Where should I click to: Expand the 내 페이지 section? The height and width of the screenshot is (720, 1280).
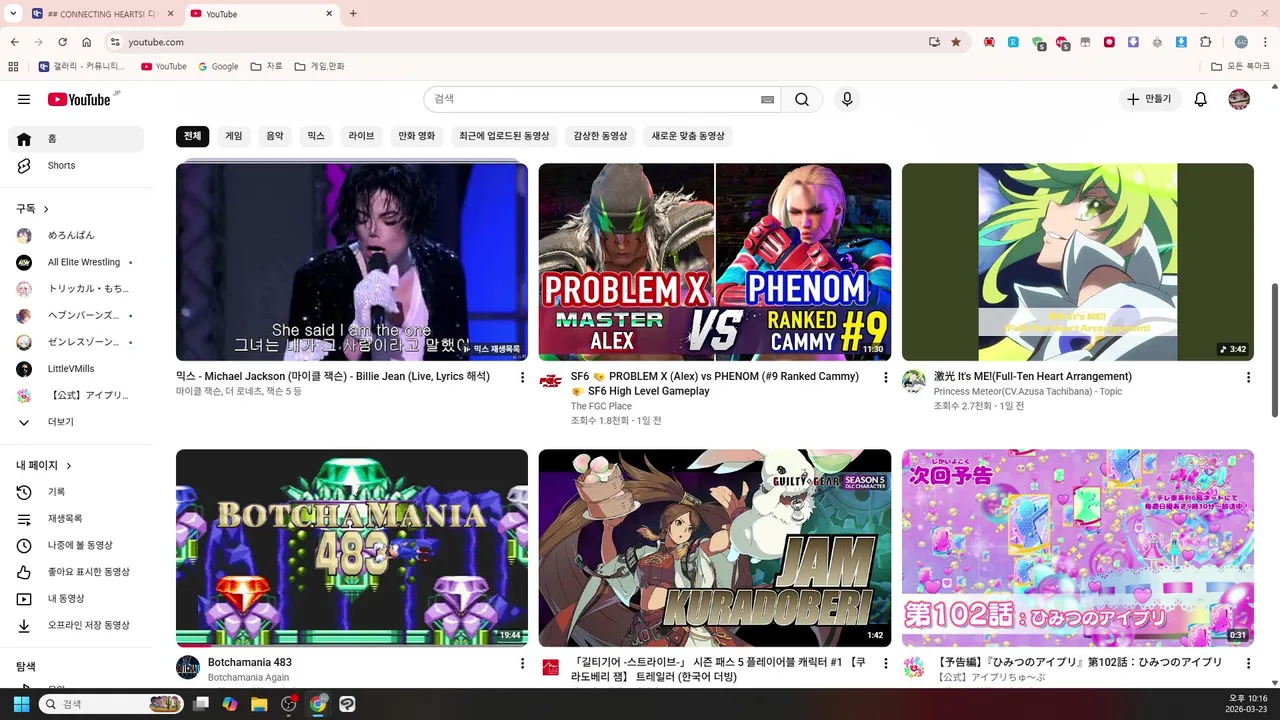[x=44, y=465]
